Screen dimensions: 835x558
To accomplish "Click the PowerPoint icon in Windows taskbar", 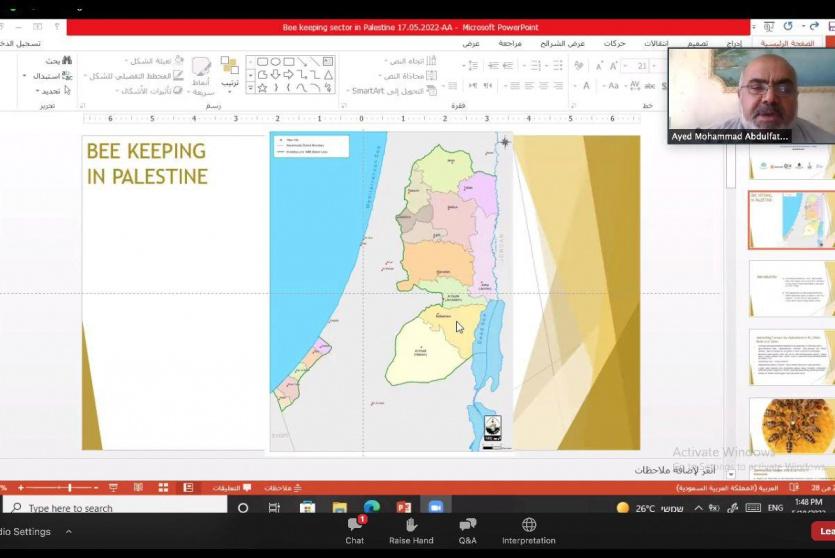I will pos(404,508).
